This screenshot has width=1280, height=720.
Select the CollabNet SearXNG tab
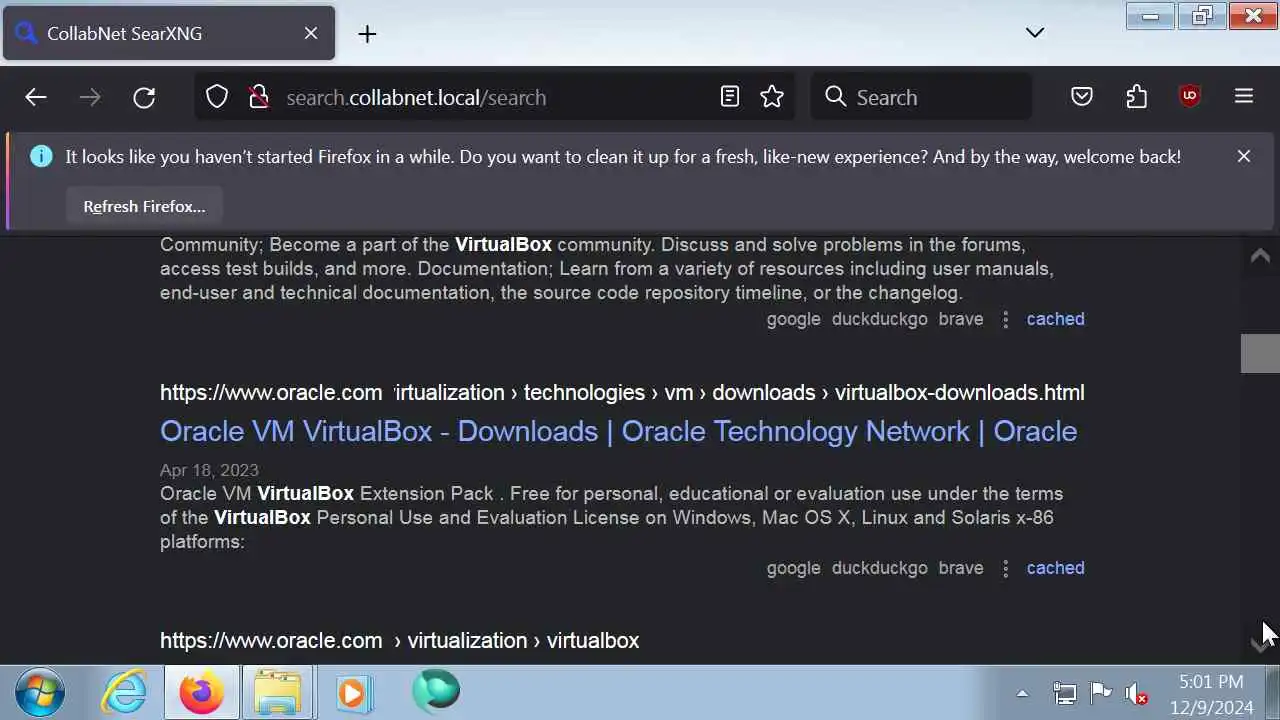tap(169, 33)
